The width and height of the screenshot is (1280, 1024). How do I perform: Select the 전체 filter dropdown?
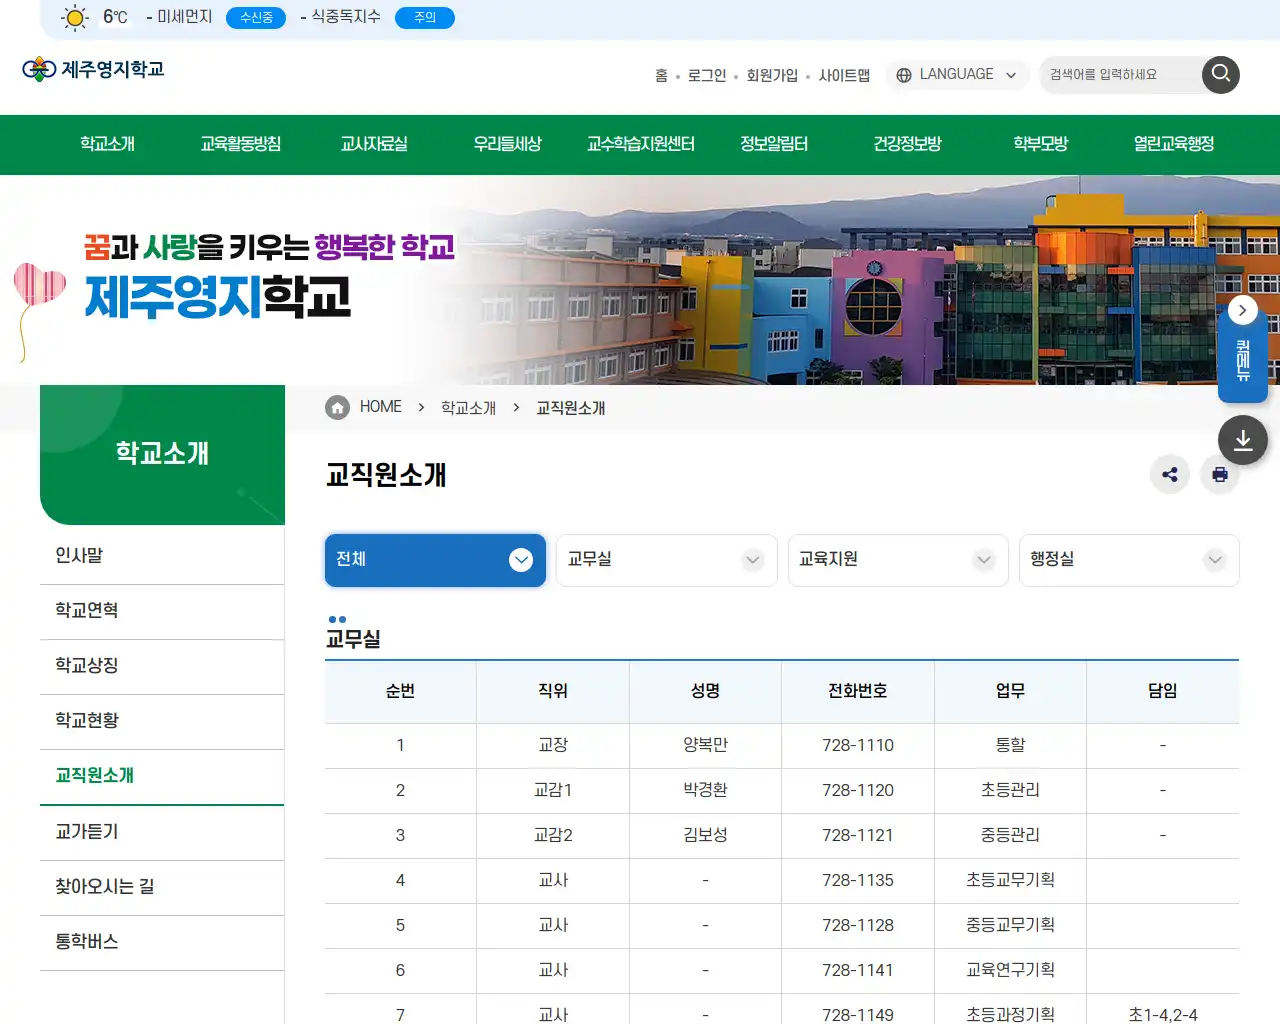(x=435, y=560)
